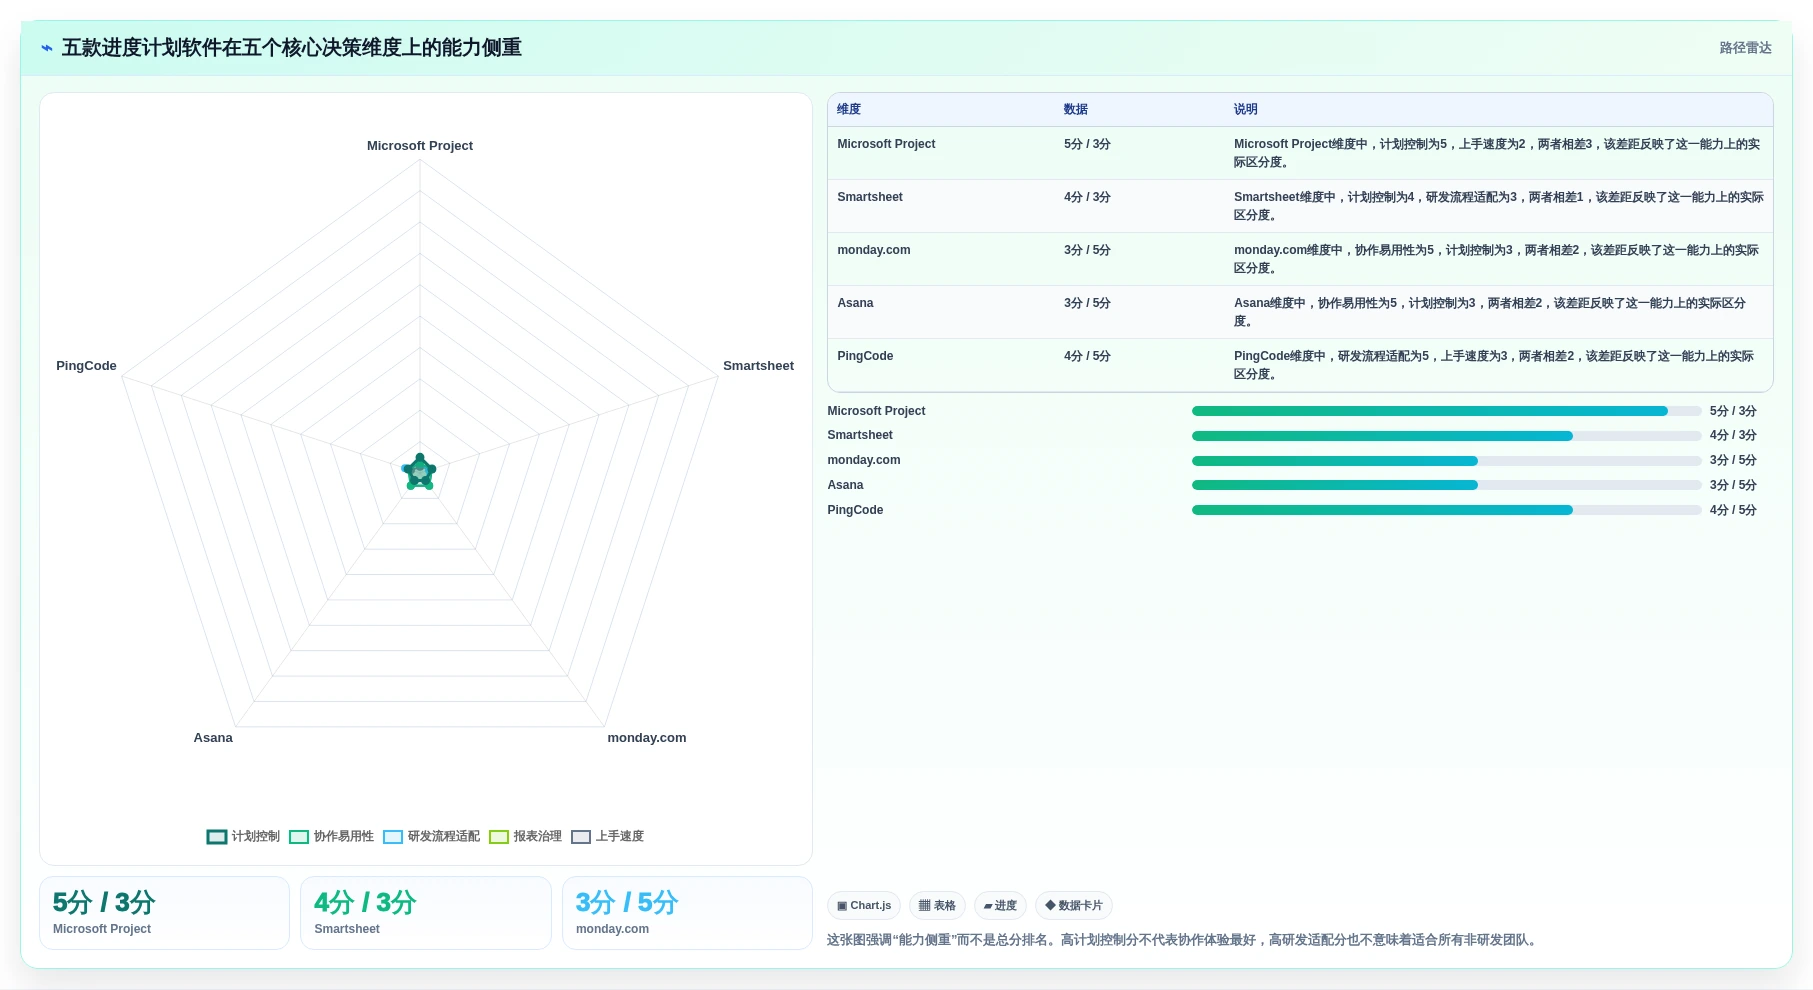Screen dimensions: 1813x990
Task: Select the Microsoft Project table row name
Action: coord(886,144)
